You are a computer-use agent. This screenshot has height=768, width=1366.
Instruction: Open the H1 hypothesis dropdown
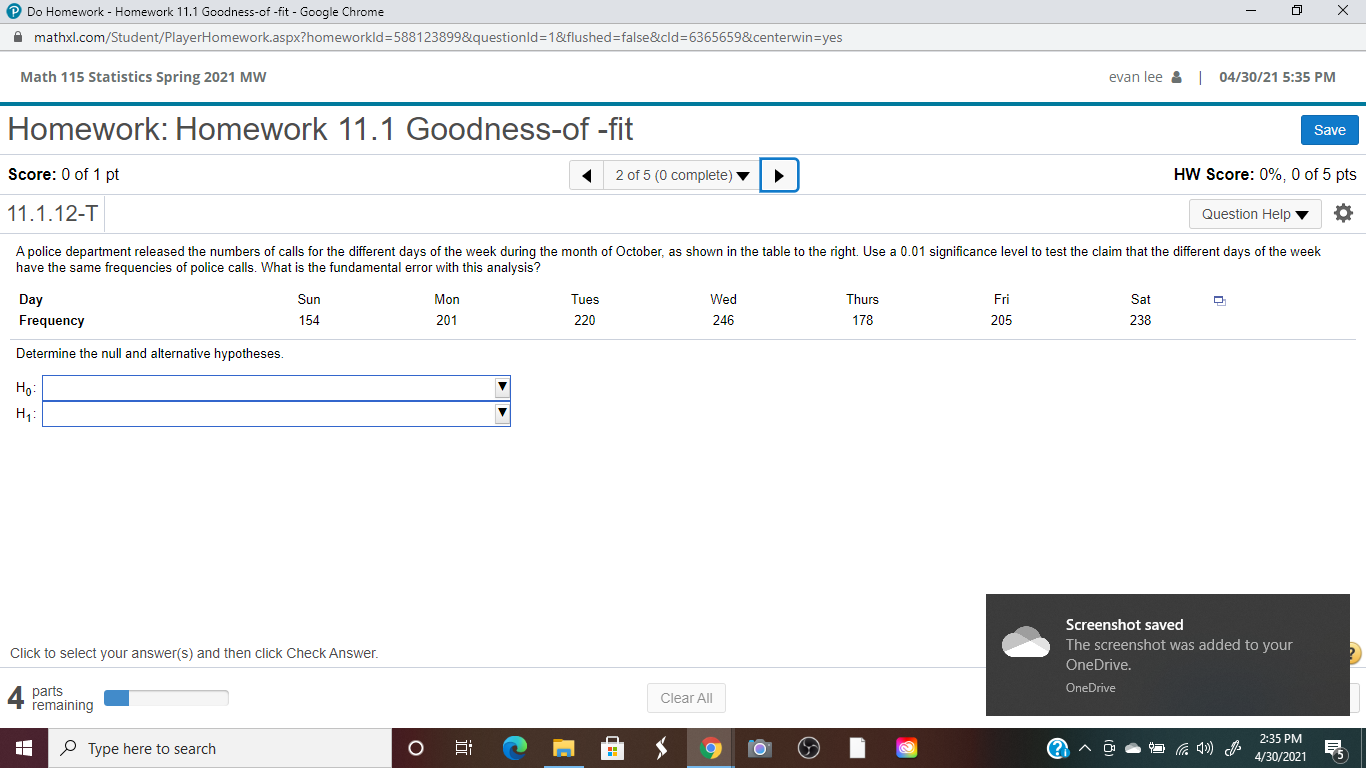point(502,412)
